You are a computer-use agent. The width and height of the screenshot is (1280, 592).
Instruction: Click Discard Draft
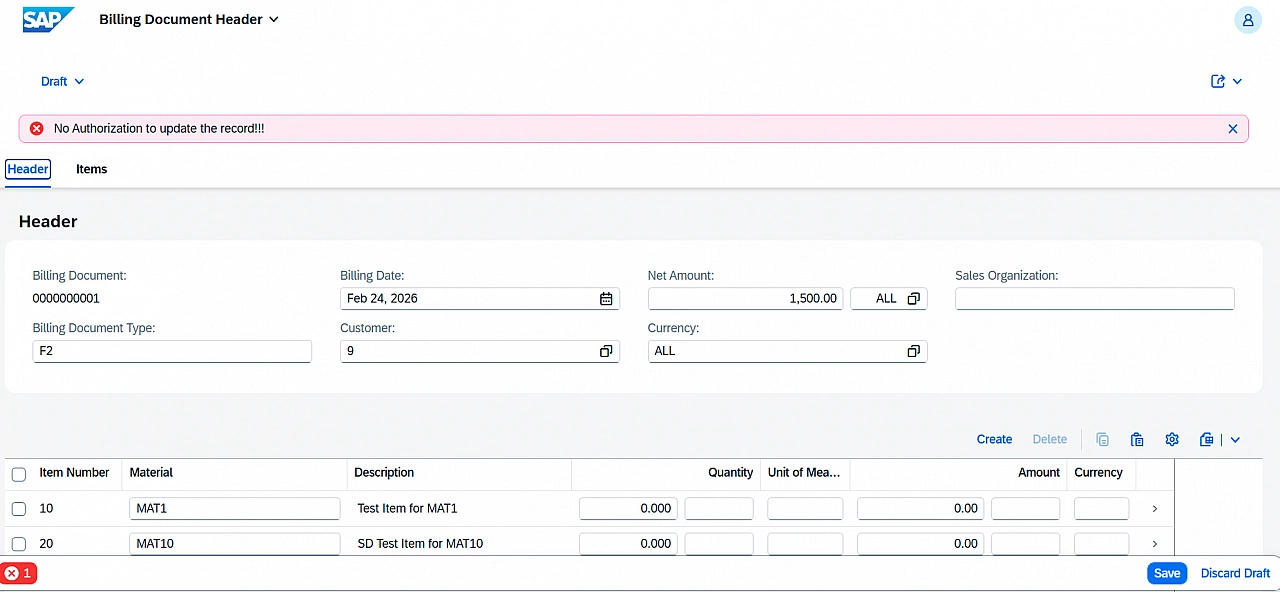click(1235, 573)
